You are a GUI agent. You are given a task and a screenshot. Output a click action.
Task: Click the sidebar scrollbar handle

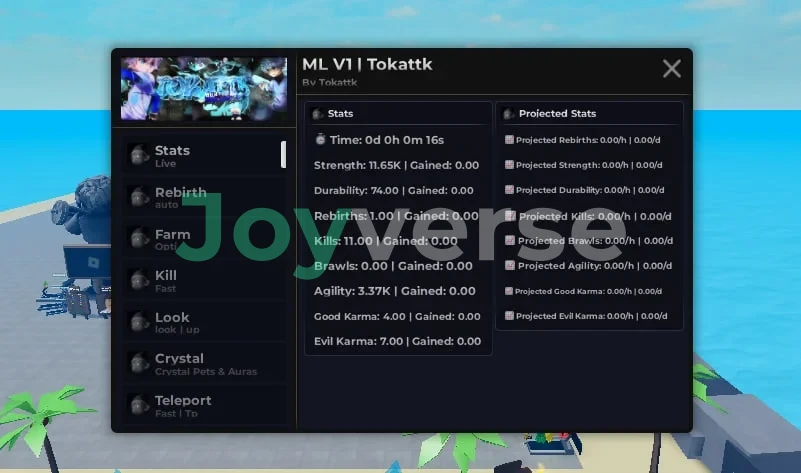(x=283, y=154)
